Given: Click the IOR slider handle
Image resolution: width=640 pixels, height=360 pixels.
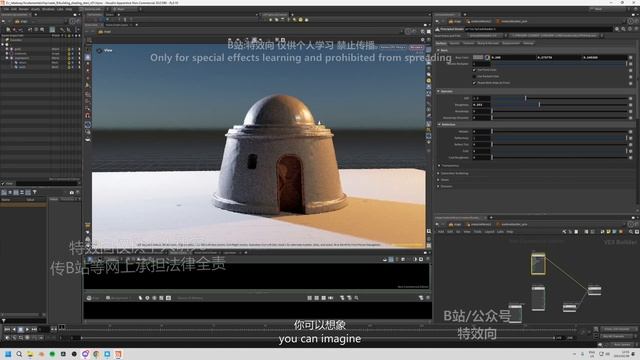Looking at the screenshot, I should [x=525, y=98].
